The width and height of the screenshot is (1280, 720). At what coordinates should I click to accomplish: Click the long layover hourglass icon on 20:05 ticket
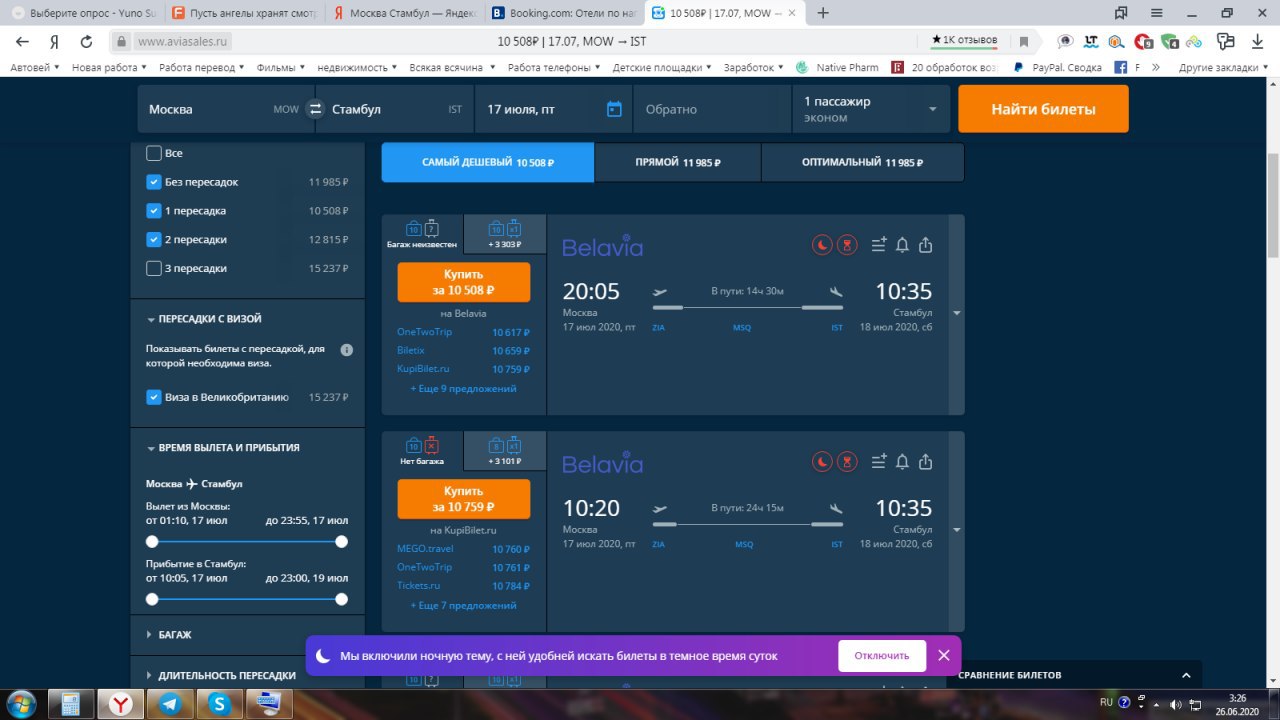pyautogui.click(x=847, y=244)
